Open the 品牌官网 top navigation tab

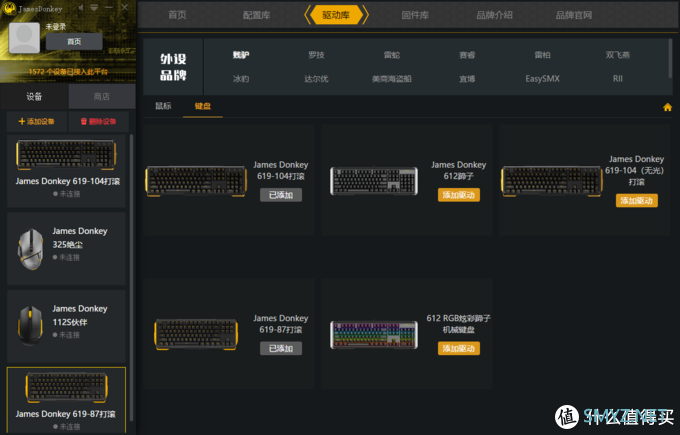574,15
